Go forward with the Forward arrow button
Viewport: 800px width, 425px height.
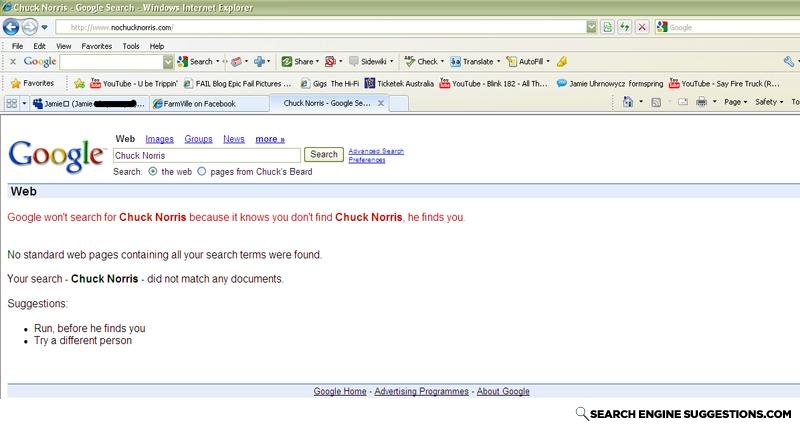click(x=30, y=27)
